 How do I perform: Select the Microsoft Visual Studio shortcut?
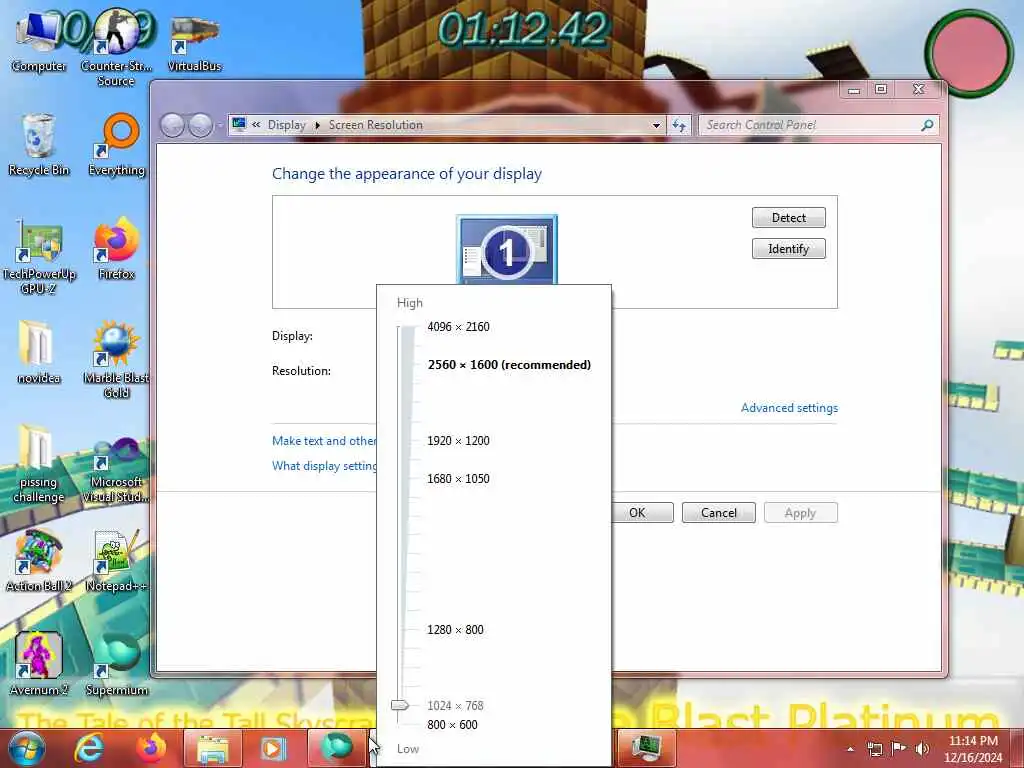[116, 469]
